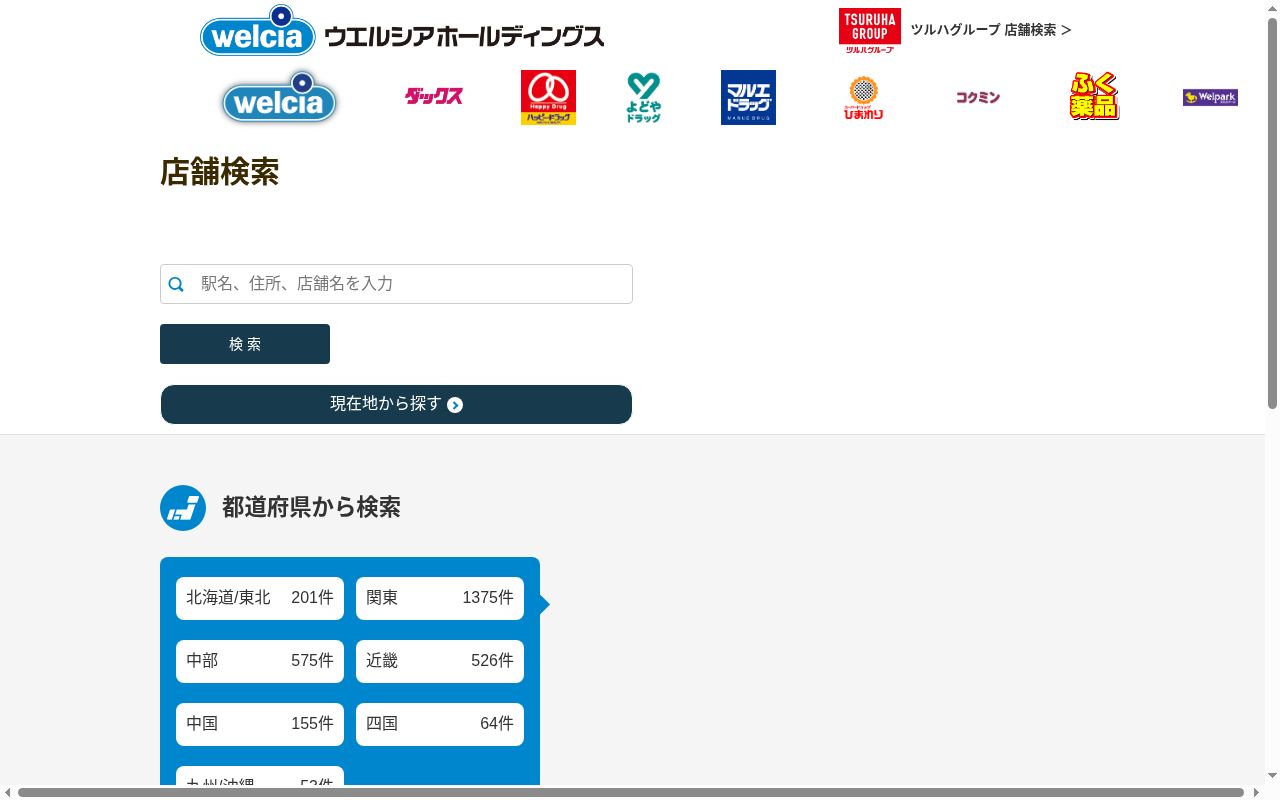The height and width of the screenshot is (800, 1280).
Task: Select the 近畿 region with 526件
Action: tap(440, 661)
